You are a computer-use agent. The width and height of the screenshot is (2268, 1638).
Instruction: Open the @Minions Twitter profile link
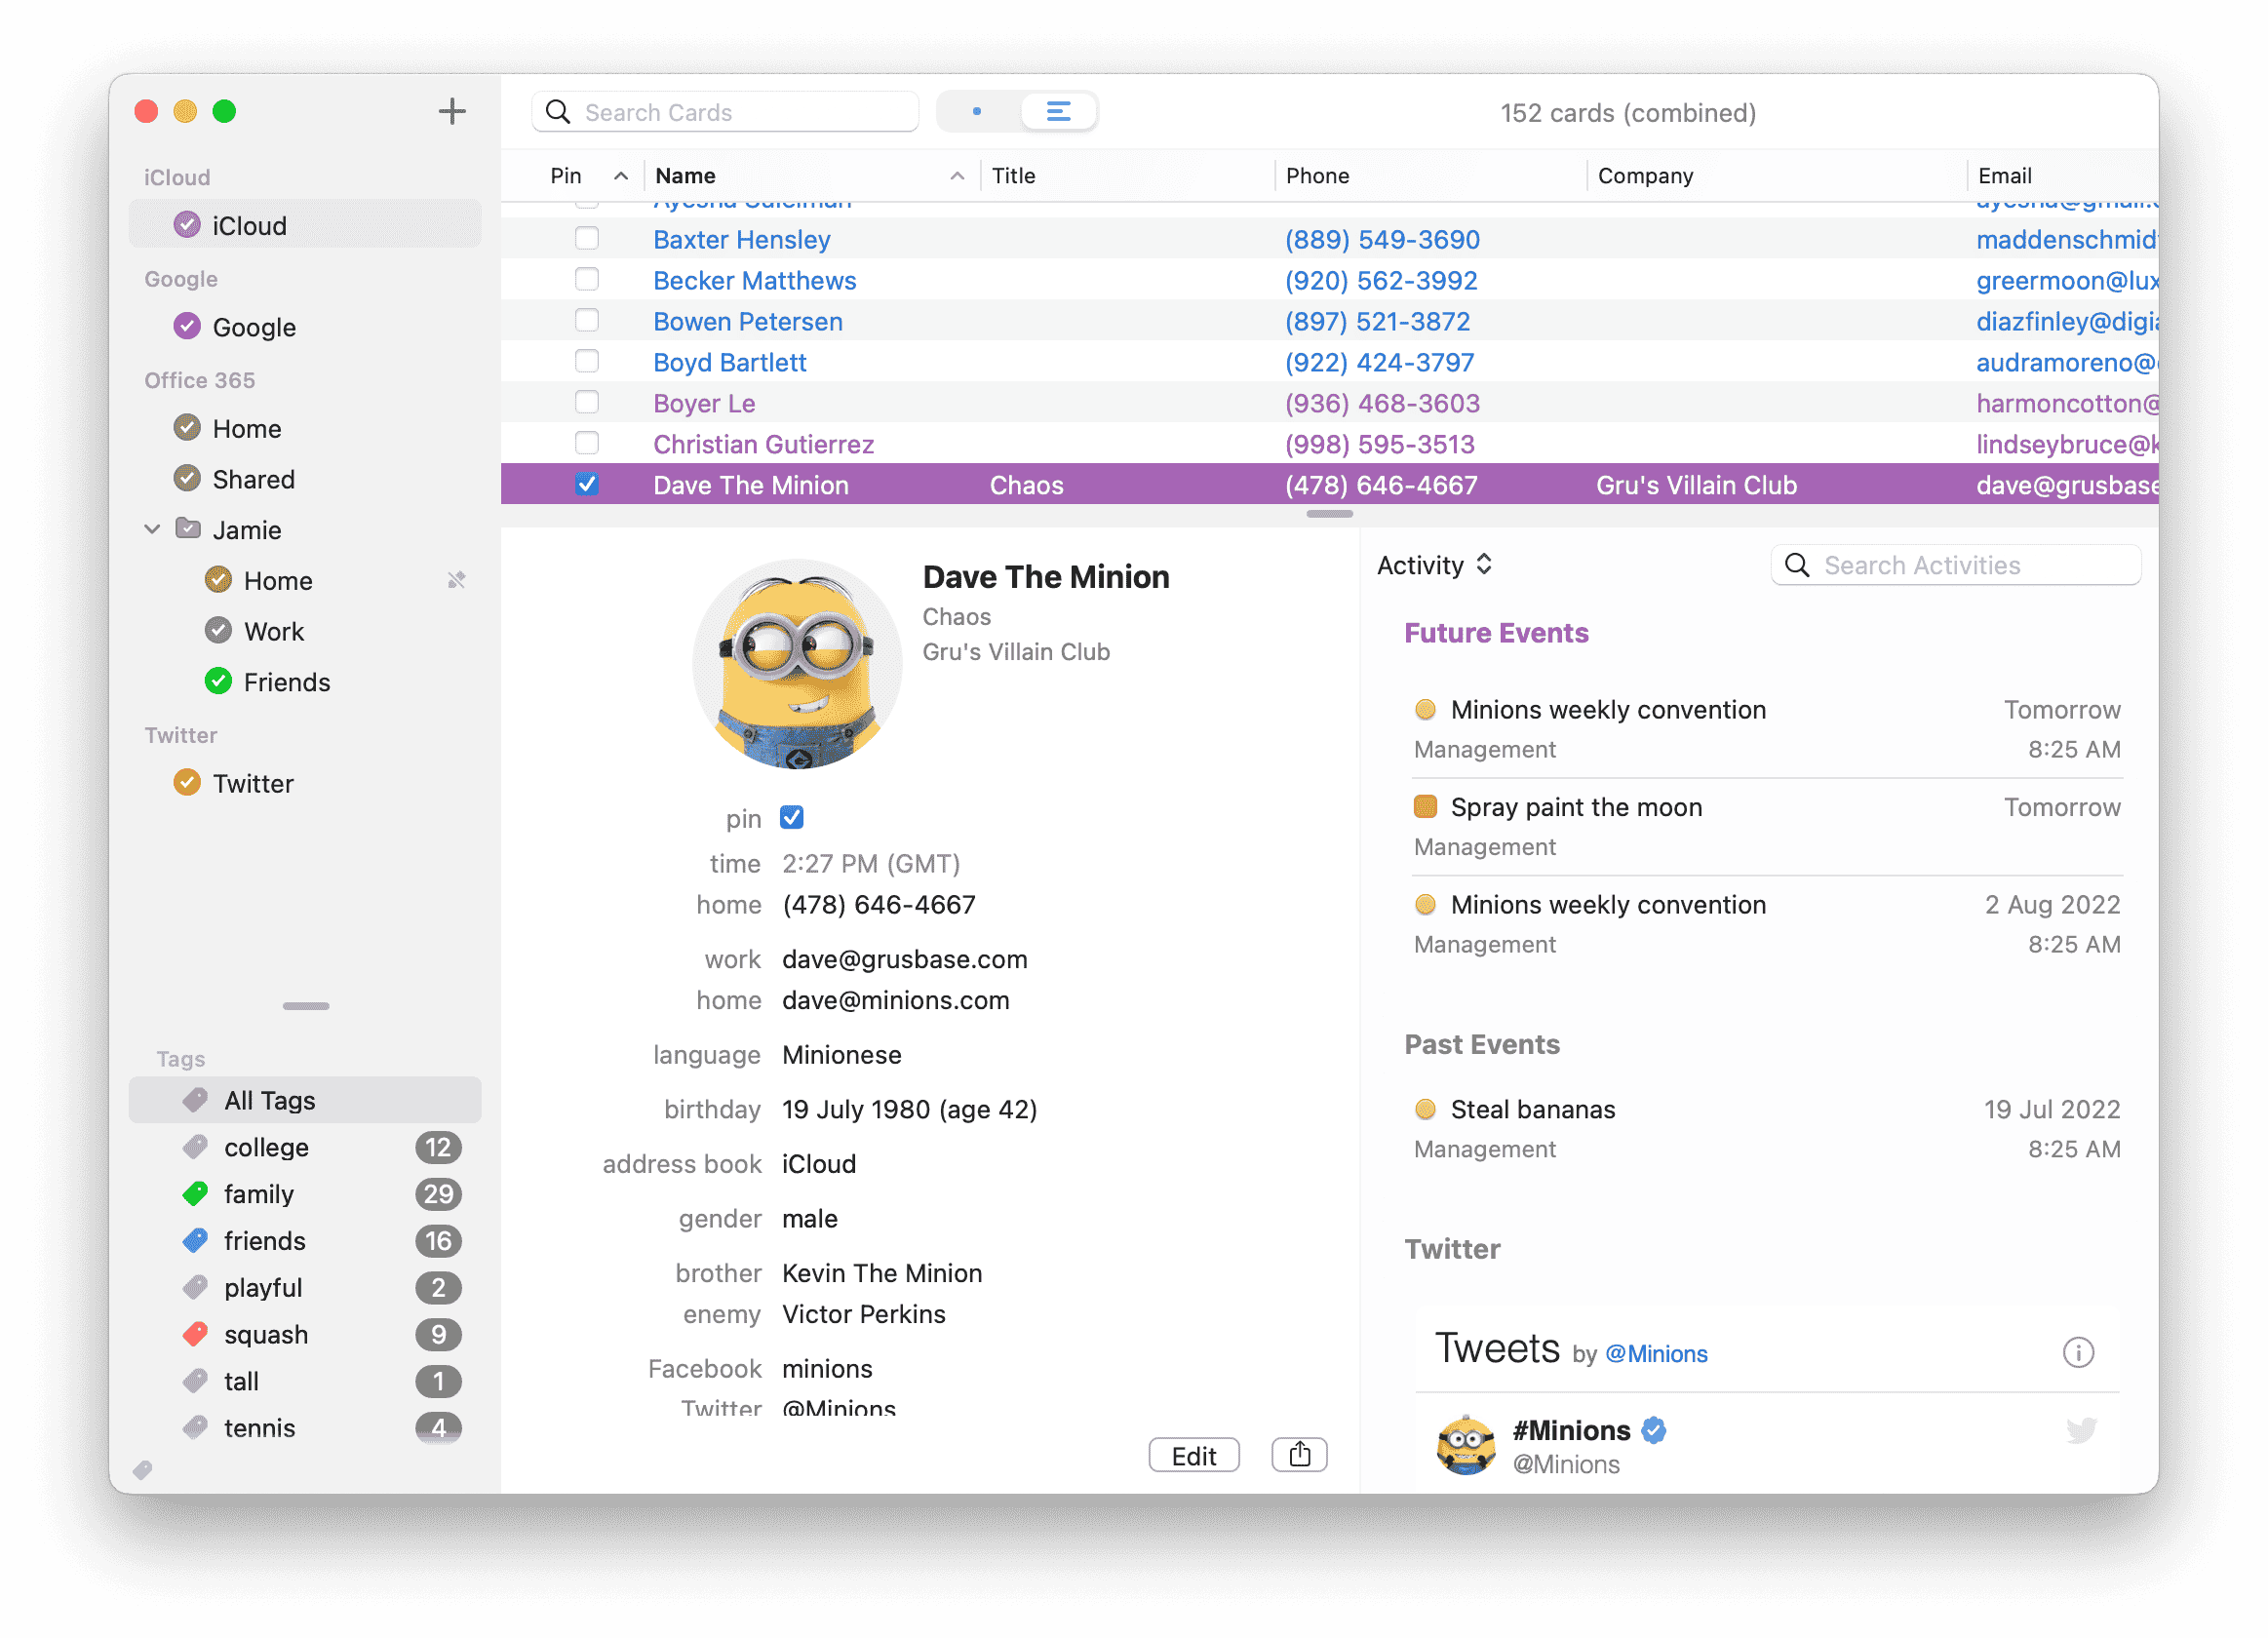pos(1656,1353)
